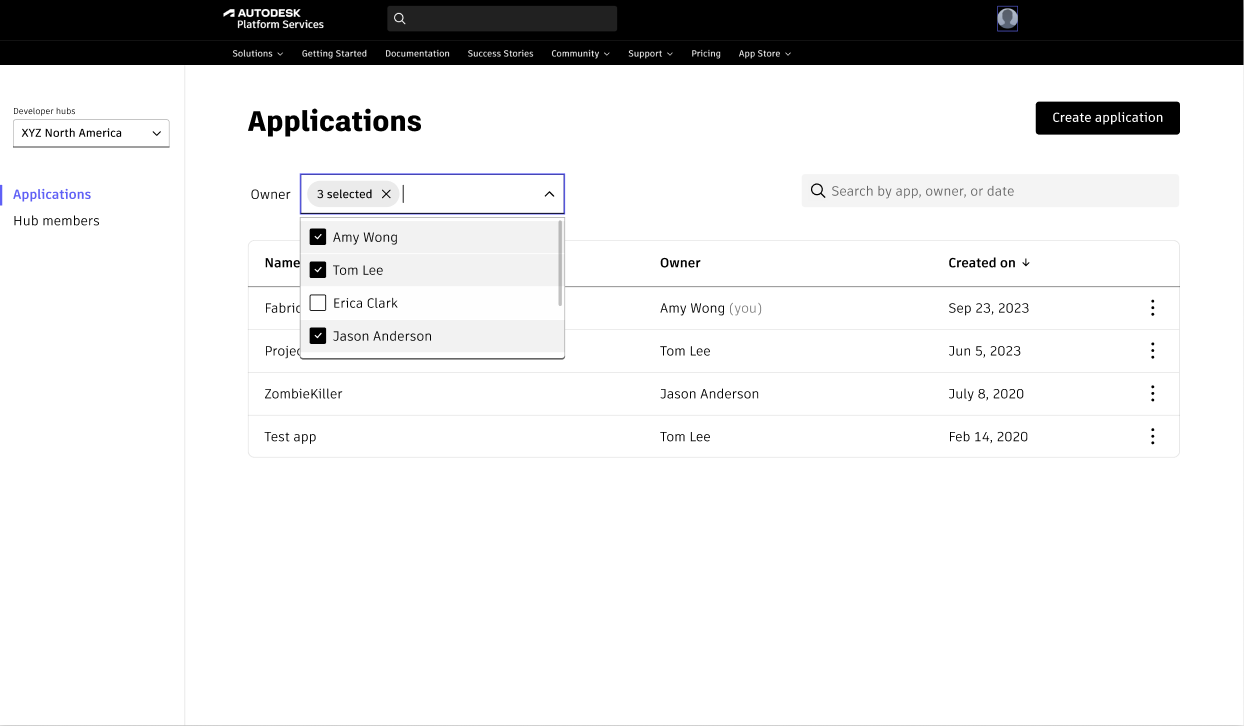The height and width of the screenshot is (726, 1244).
Task: Uncheck the Jason Anderson checkbox
Action: 318,336
